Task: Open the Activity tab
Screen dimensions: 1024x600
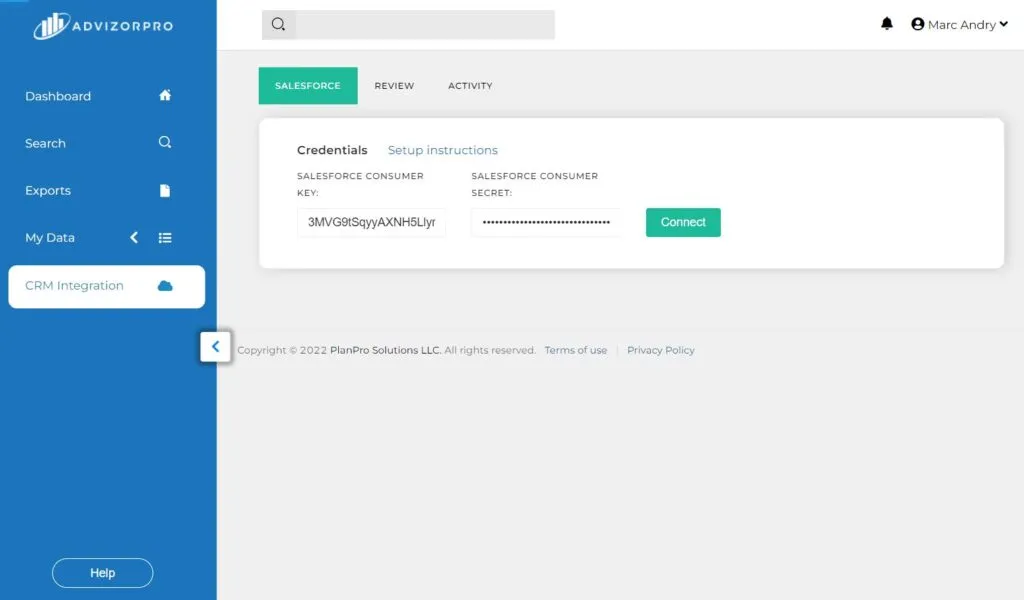Action: [x=469, y=85]
